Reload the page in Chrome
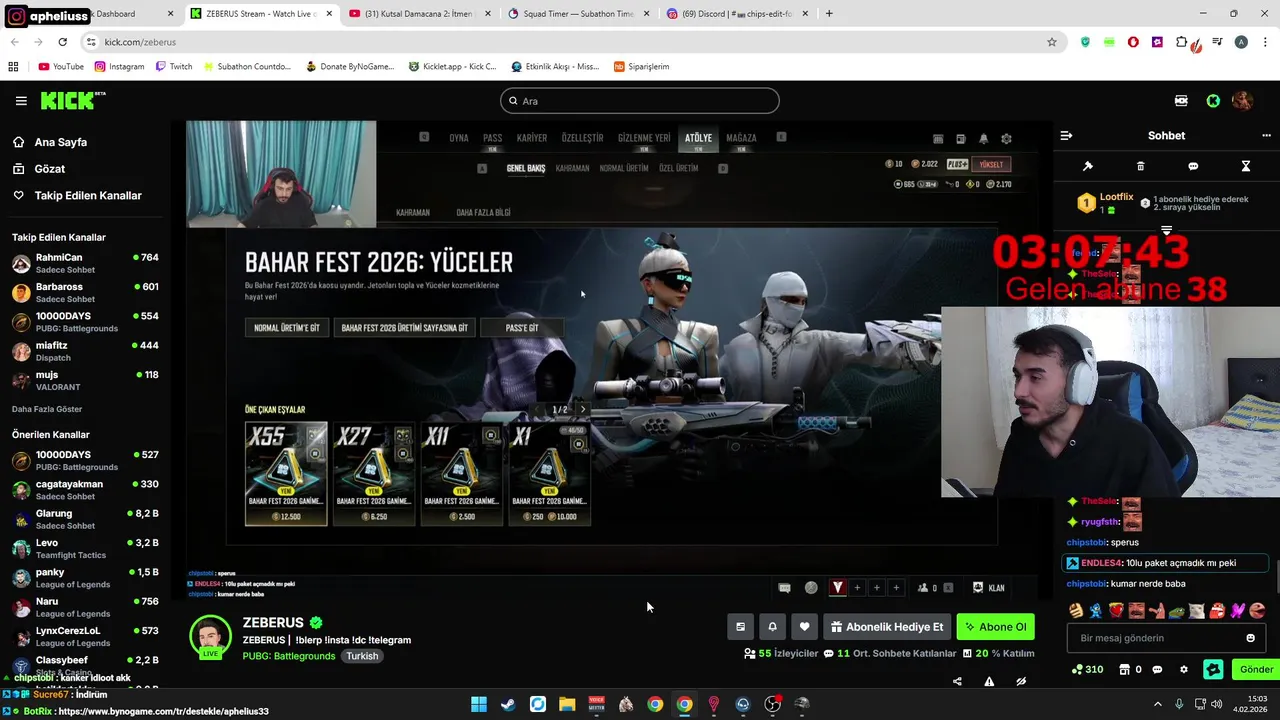The height and width of the screenshot is (720, 1280). [x=62, y=42]
